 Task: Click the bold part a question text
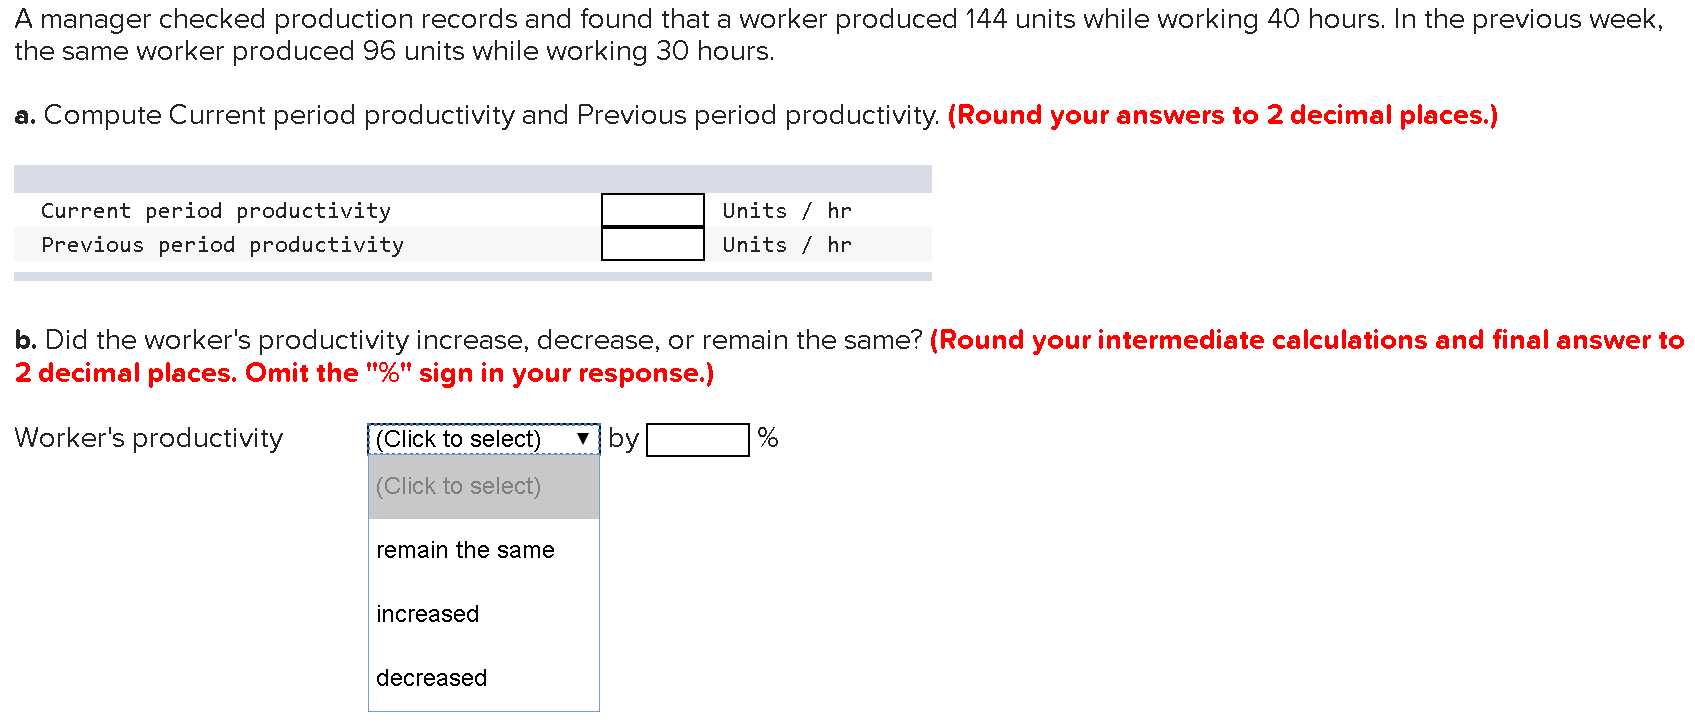click(23, 114)
